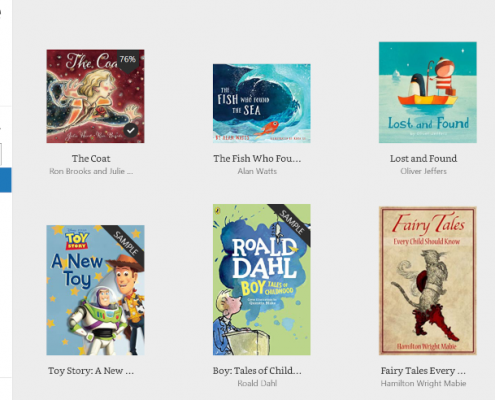This screenshot has height=400, width=495.
Task: Select author name Roald Dahl below the cover
Action: click(257, 383)
